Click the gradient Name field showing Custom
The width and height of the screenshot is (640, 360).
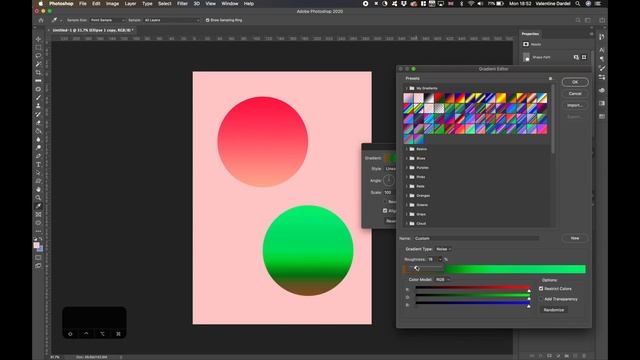tap(476, 238)
